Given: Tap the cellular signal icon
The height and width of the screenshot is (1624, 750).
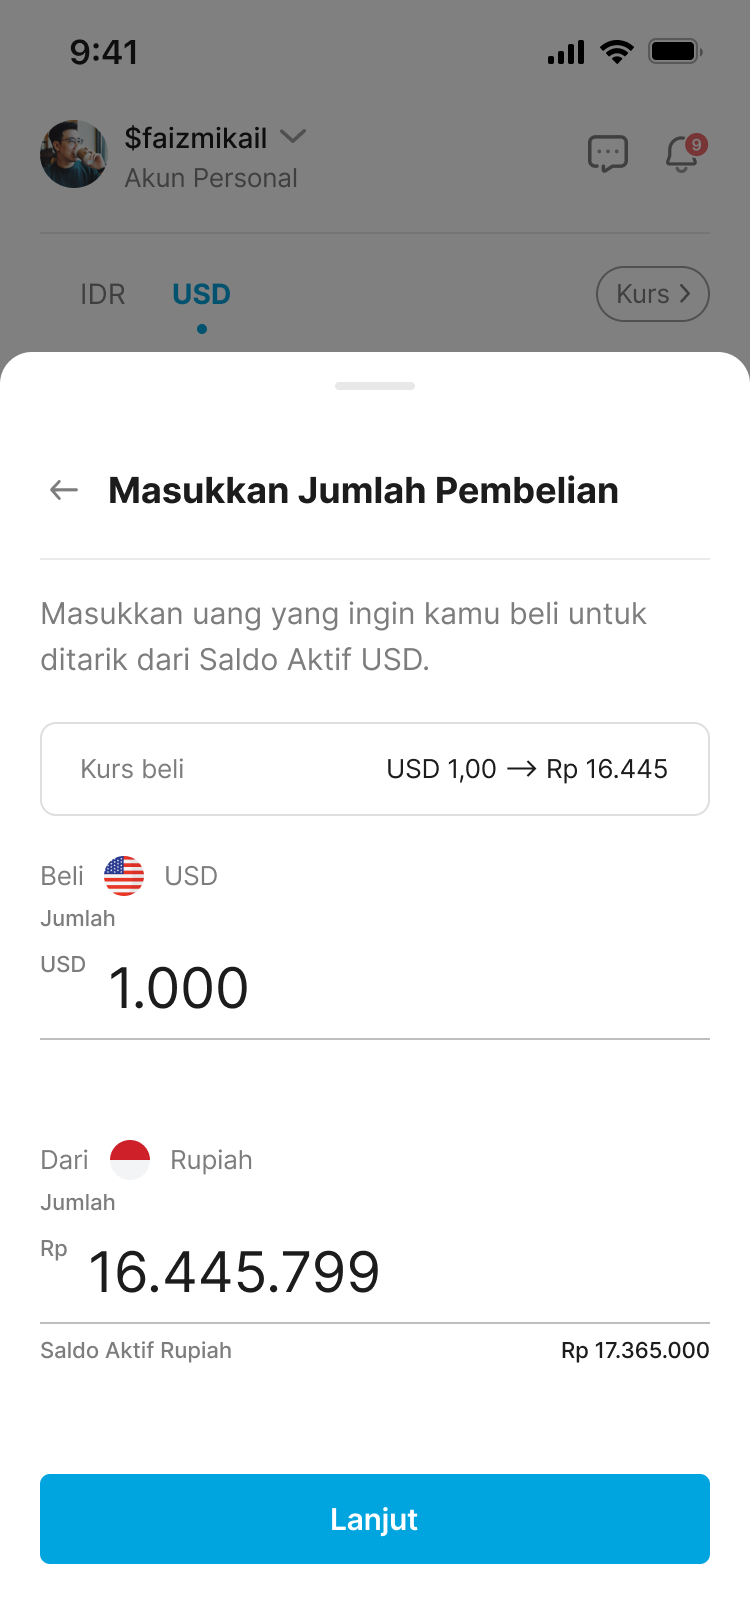Looking at the screenshot, I should [566, 52].
